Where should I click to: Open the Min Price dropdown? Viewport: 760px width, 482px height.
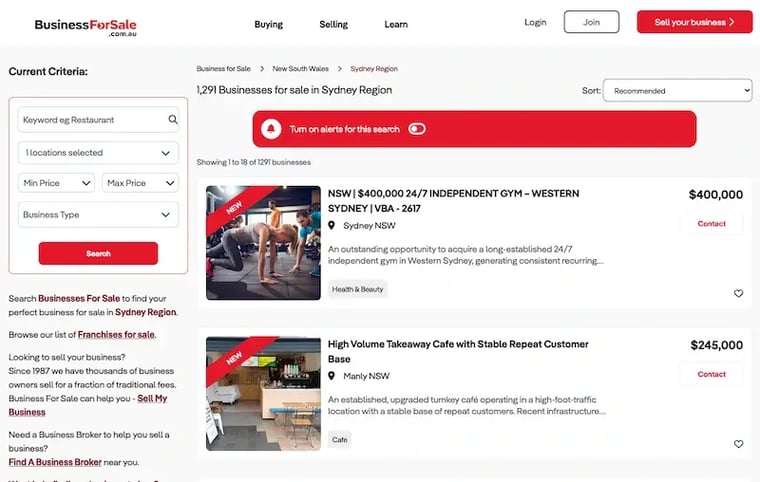(x=57, y=183)
